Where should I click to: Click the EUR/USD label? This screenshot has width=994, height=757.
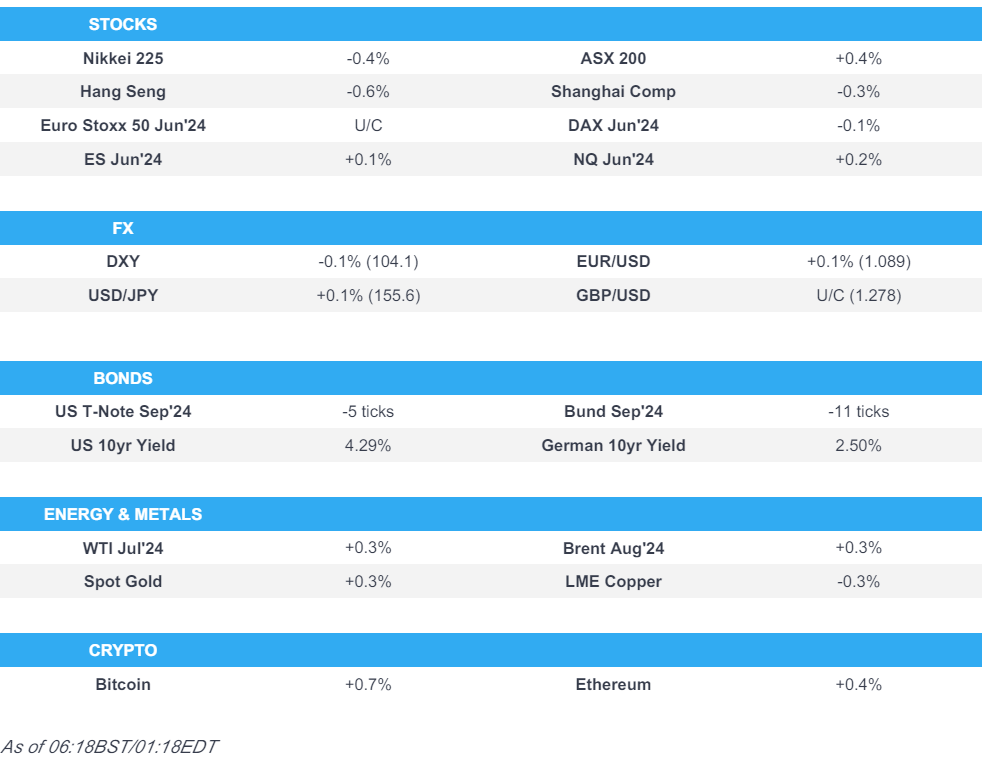click(x=613, y=262)
